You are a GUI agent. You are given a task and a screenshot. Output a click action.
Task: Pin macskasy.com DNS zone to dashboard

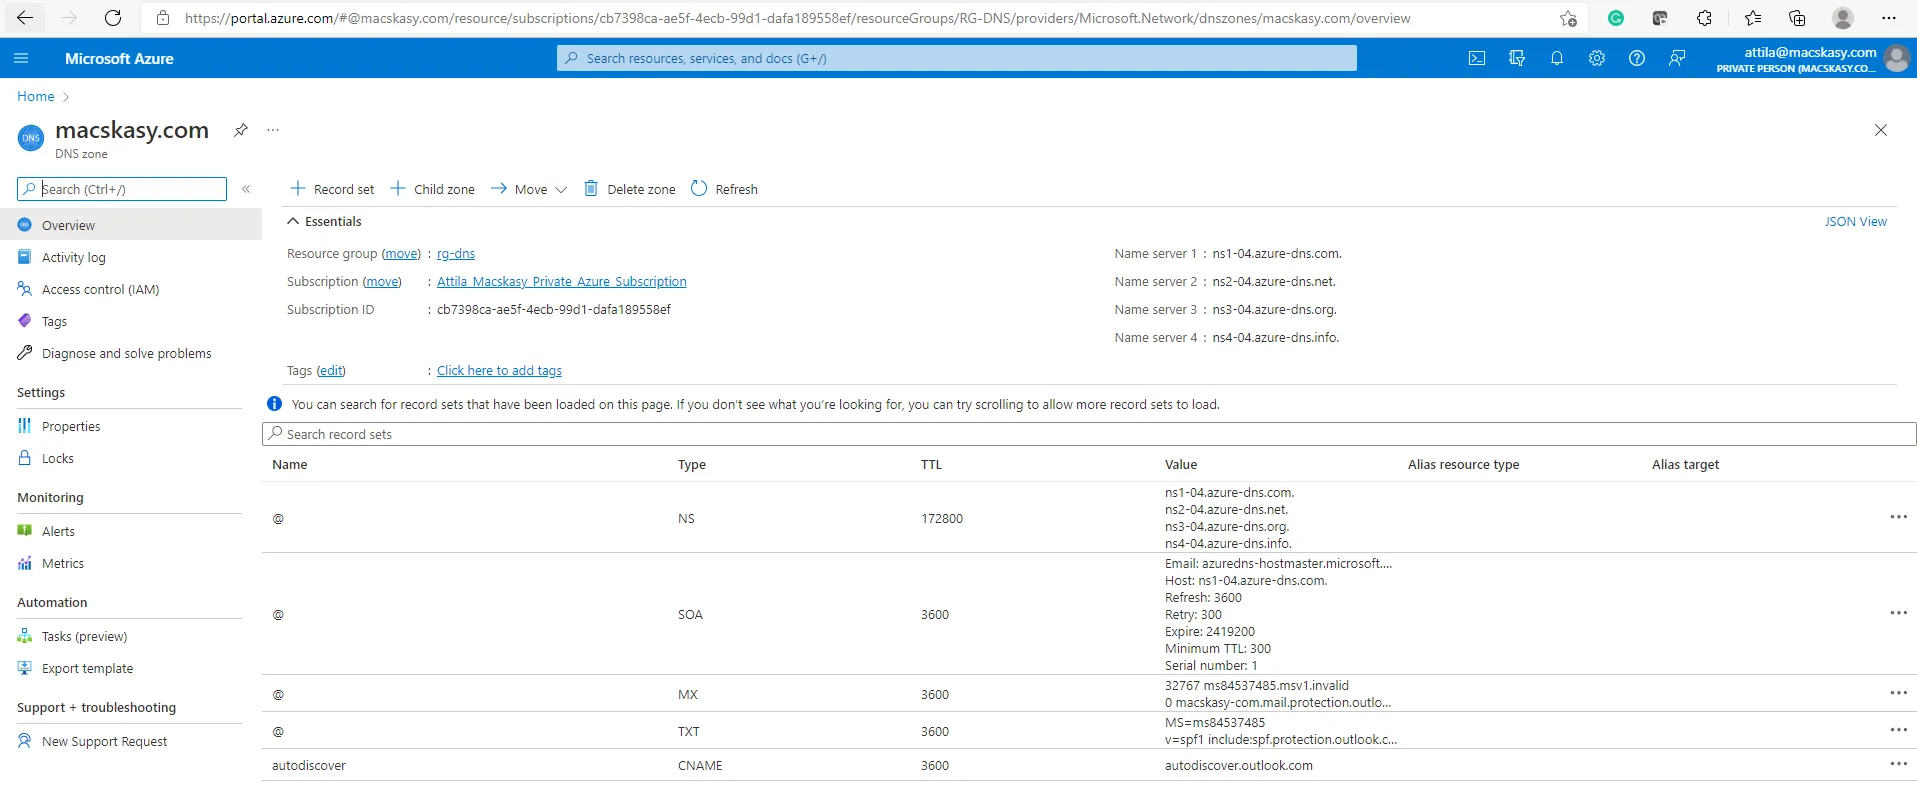[241, 130]
